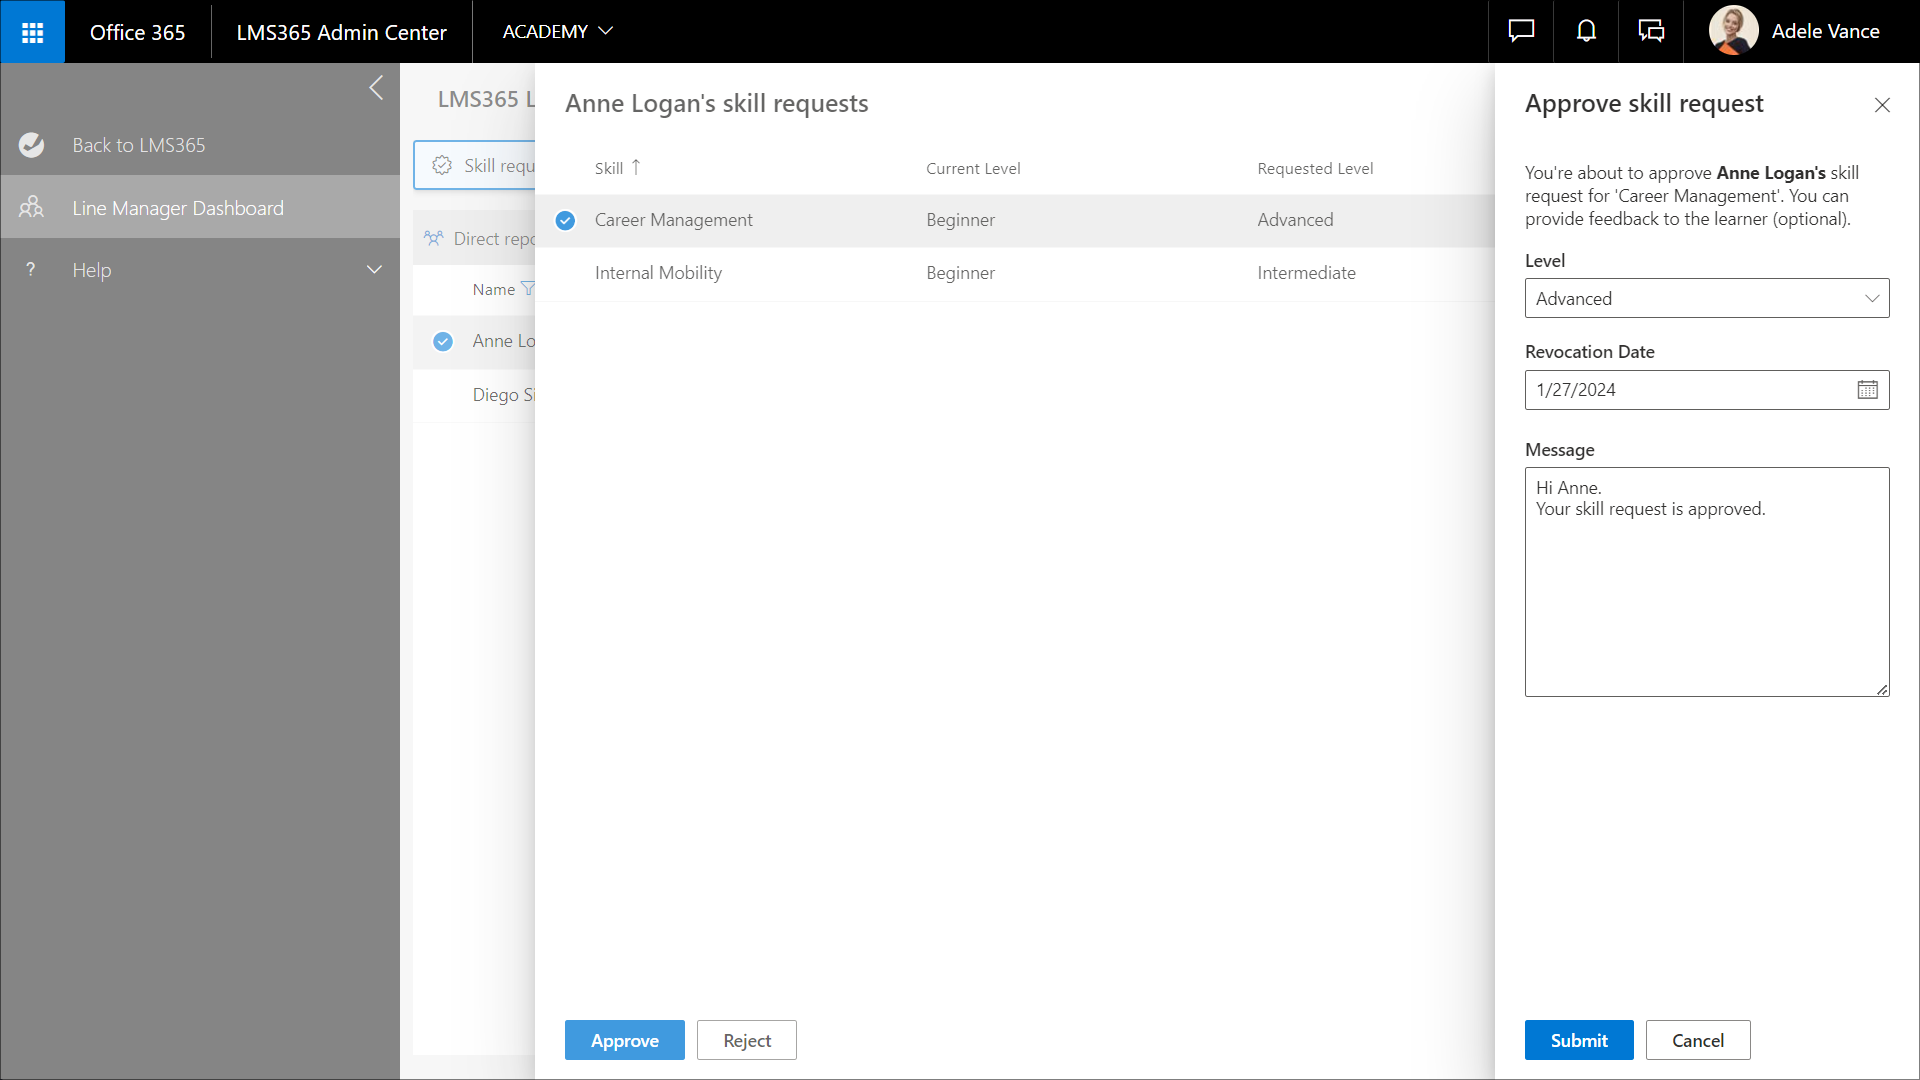Expand the ACADEMY dropdown menu
The height and width of the screenshot is (1080, 1920).
pos(557,32)
